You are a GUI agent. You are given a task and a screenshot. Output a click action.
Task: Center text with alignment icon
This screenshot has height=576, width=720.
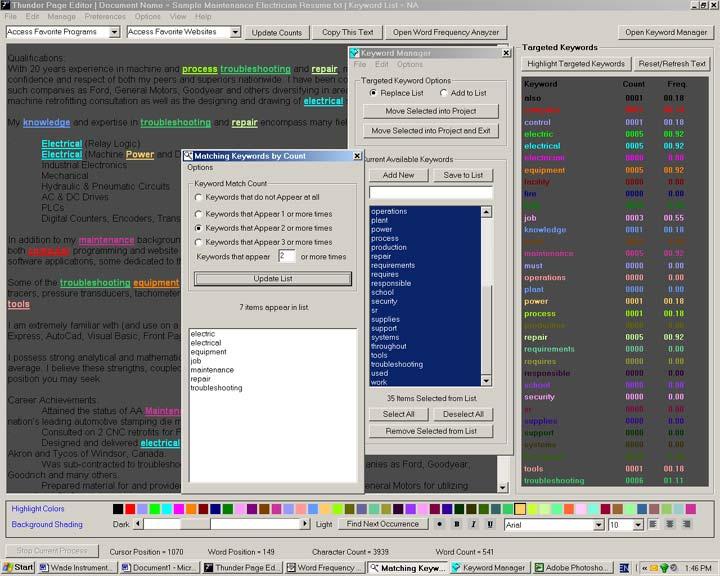pos(670,524)
